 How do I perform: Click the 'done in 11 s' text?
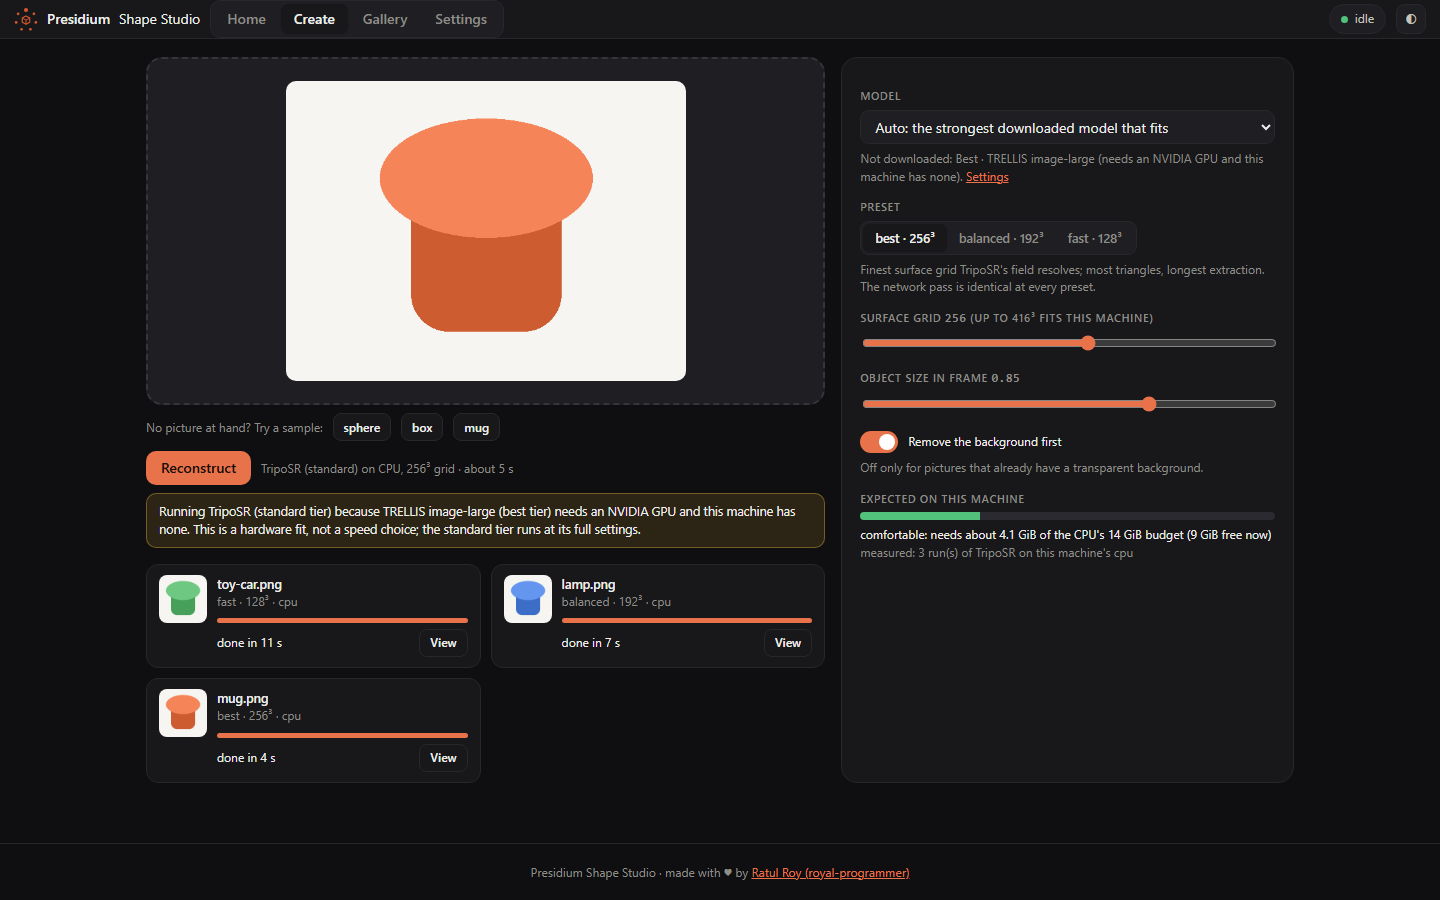tap(249, 643)
